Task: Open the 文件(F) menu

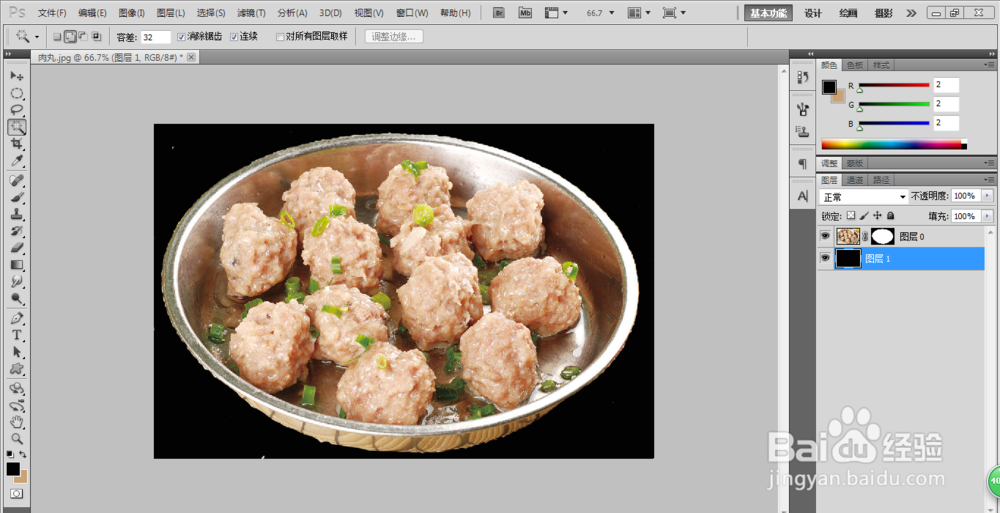Action: [52, 13]
